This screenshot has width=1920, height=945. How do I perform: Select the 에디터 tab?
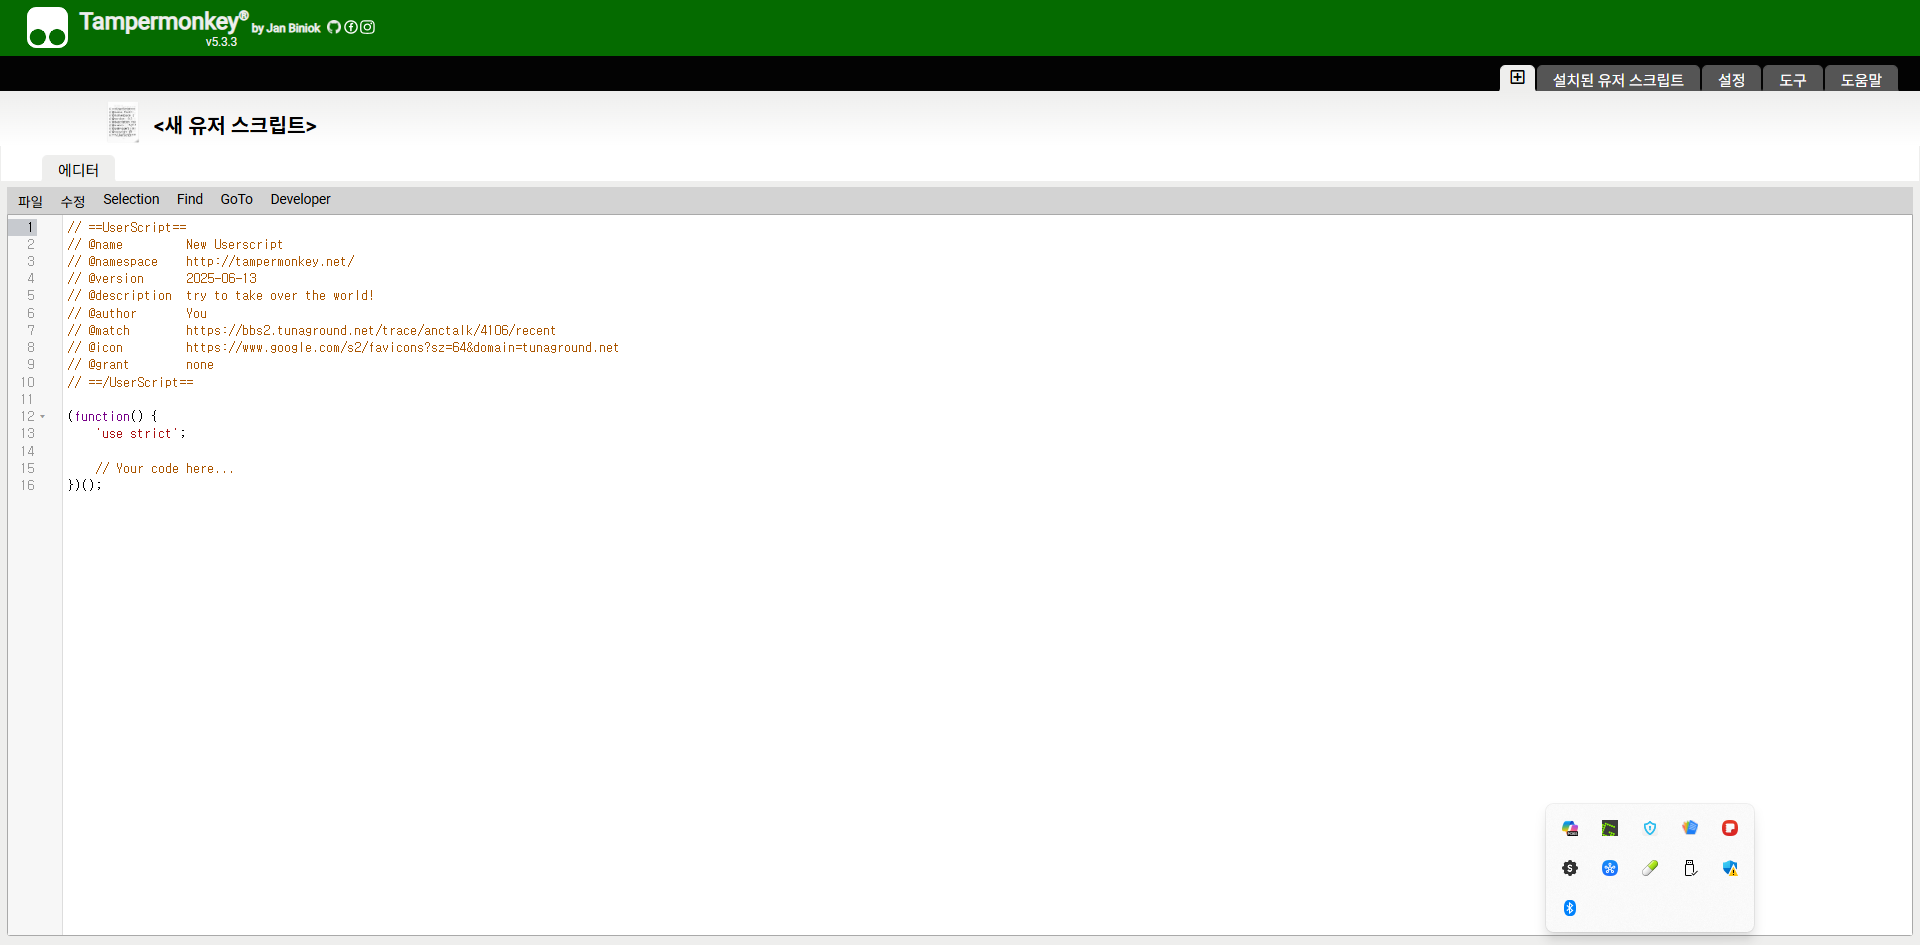[78, 170]
